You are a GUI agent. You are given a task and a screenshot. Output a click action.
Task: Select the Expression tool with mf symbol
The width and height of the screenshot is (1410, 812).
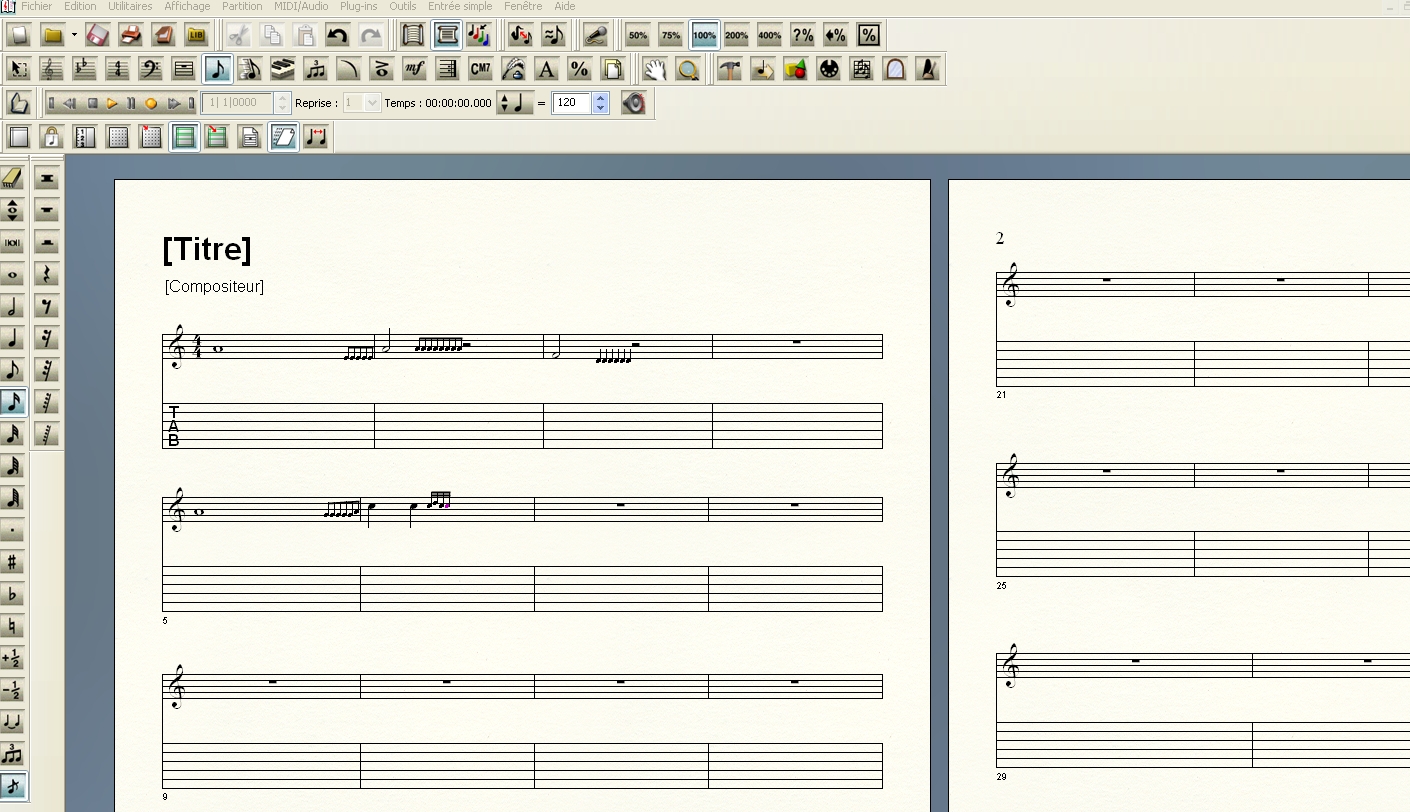click(x=416, y=68)
